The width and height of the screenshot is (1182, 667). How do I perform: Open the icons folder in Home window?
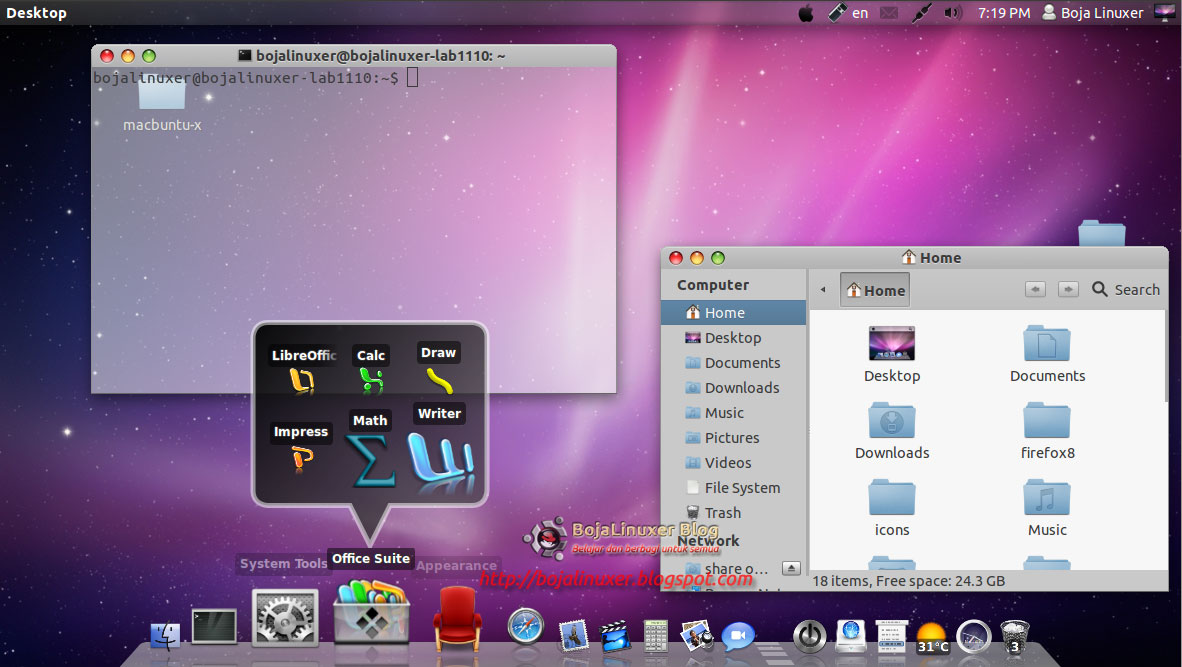tap(892, 508)
